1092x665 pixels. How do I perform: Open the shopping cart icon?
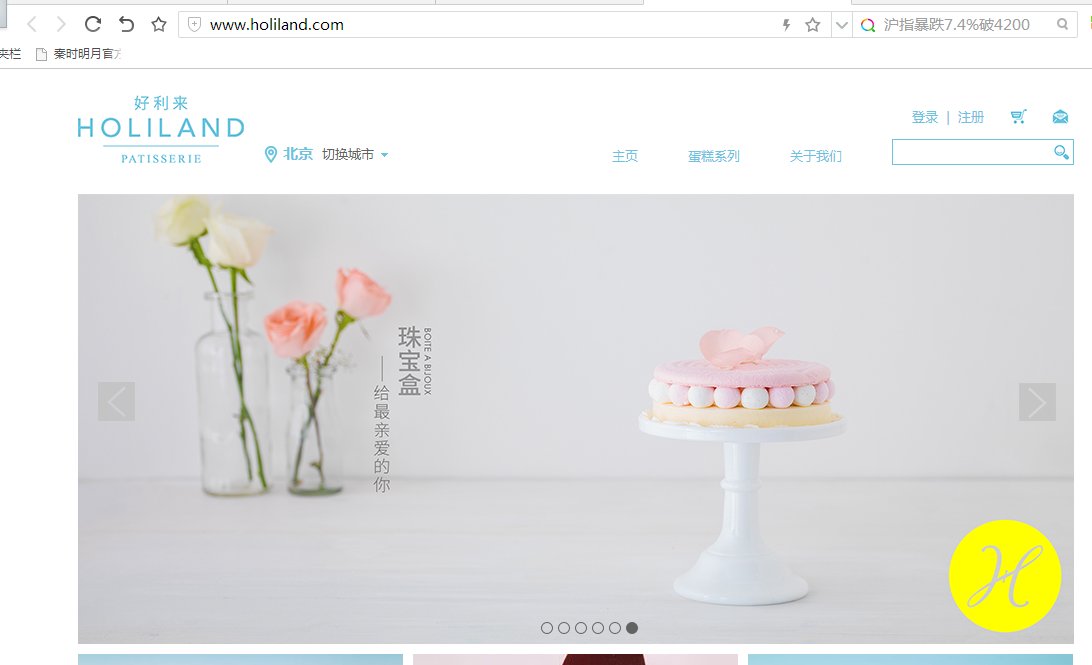click(x=1018, y=116)
